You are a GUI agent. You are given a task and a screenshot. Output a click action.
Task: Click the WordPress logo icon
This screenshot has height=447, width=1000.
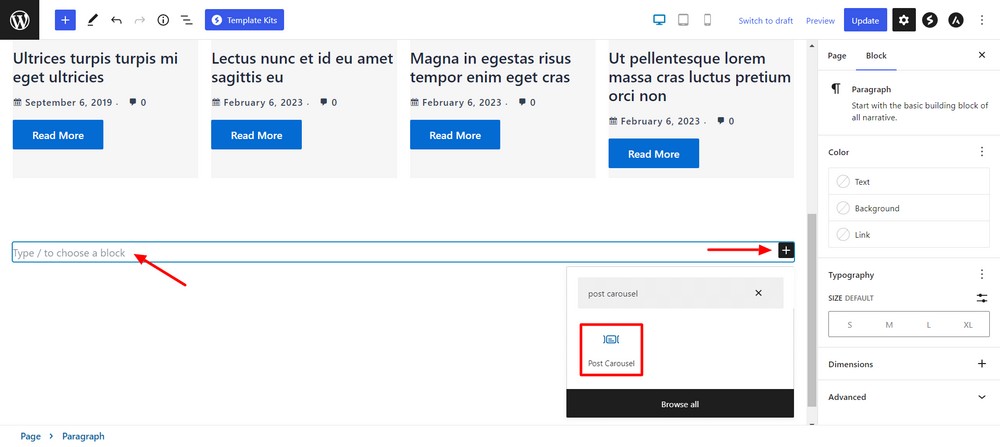pyautogui.click(x=19, y=20)
